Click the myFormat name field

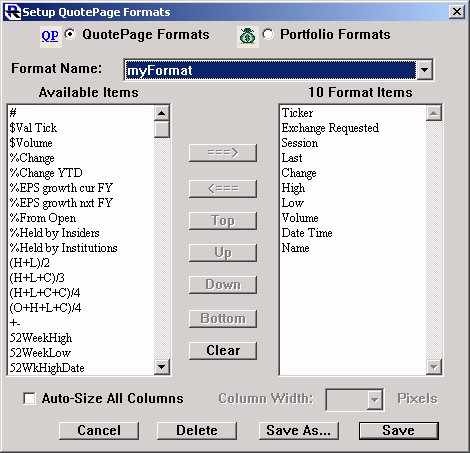[x=270, y=70]
